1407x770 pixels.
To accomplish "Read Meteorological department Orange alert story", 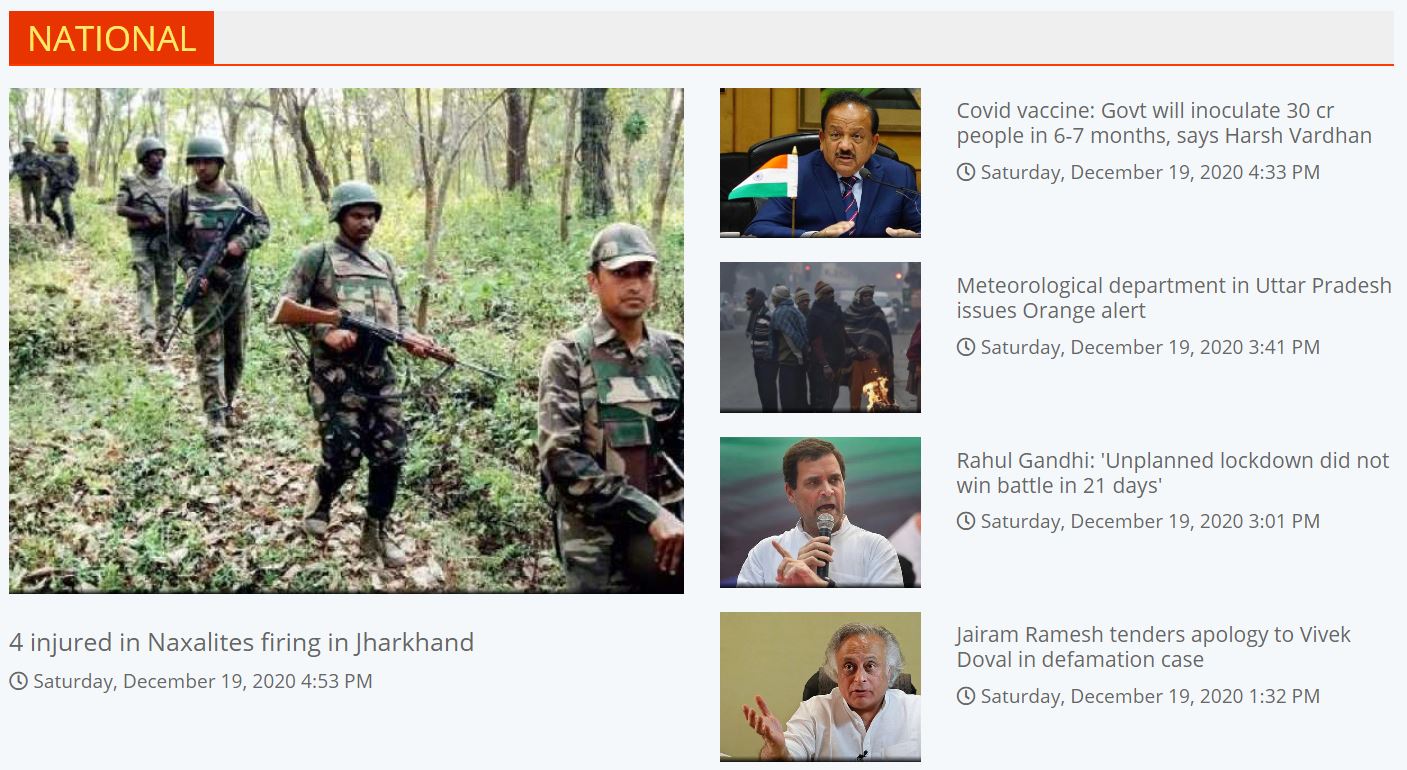I will tap(1174, 298).
